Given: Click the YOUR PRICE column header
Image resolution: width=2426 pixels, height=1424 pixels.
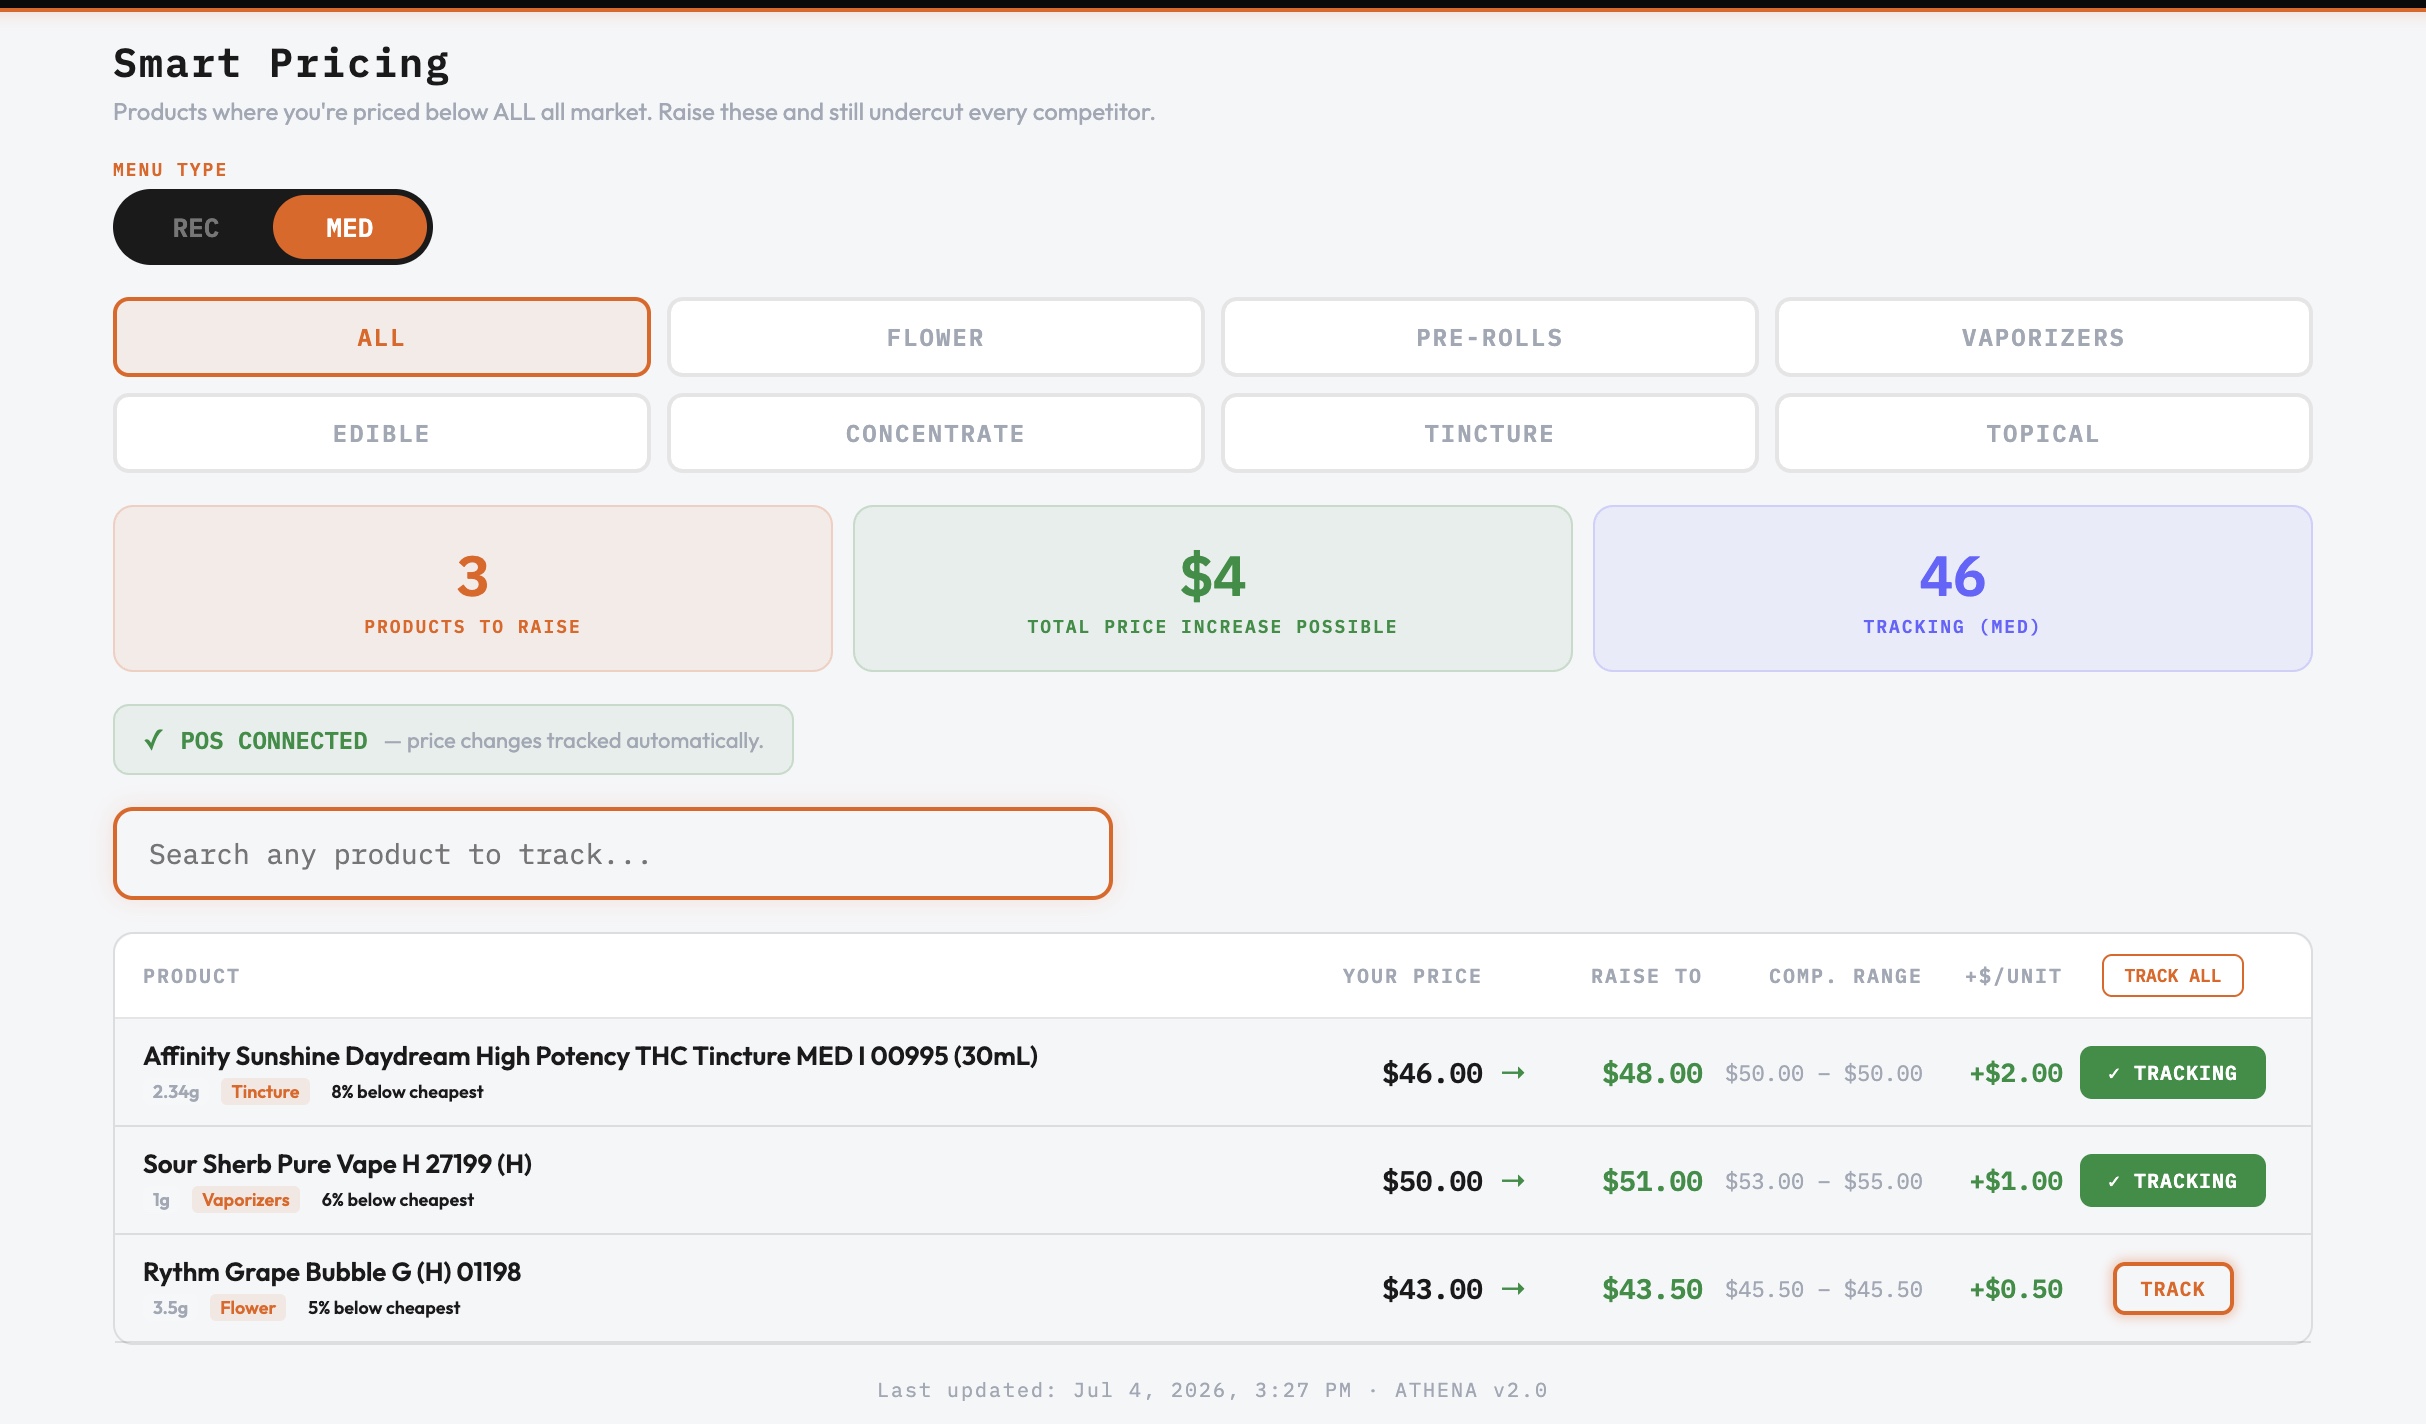Looking at the screenshot, I should coord(1412,976).
